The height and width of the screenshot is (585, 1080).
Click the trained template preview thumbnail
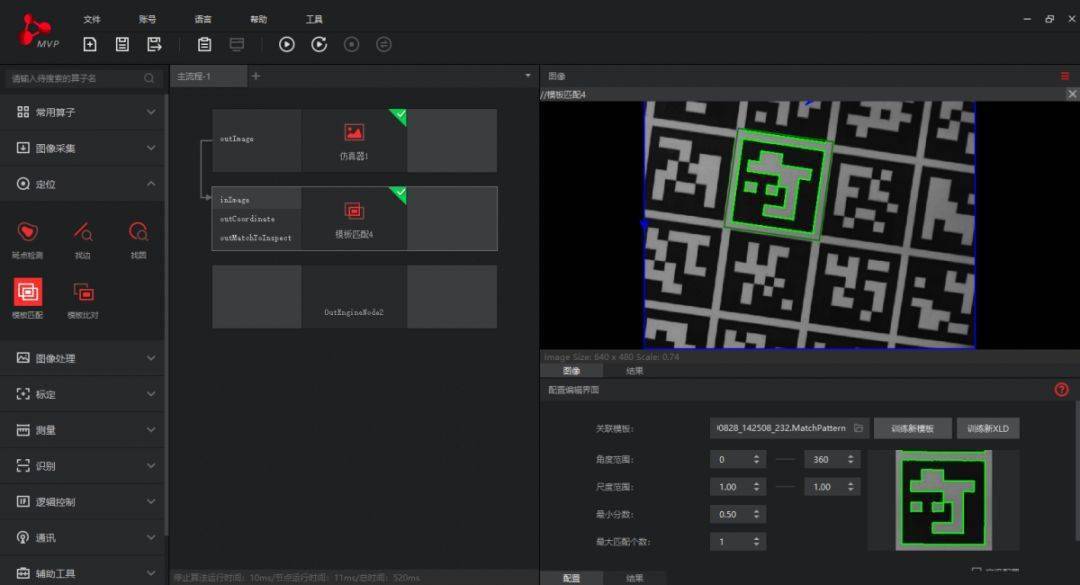click(x=944, y=500)
